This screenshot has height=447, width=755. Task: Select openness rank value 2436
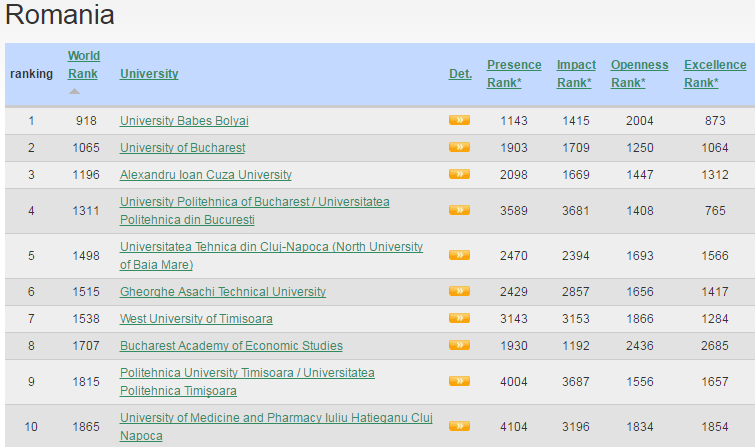[x=639, y=345]
